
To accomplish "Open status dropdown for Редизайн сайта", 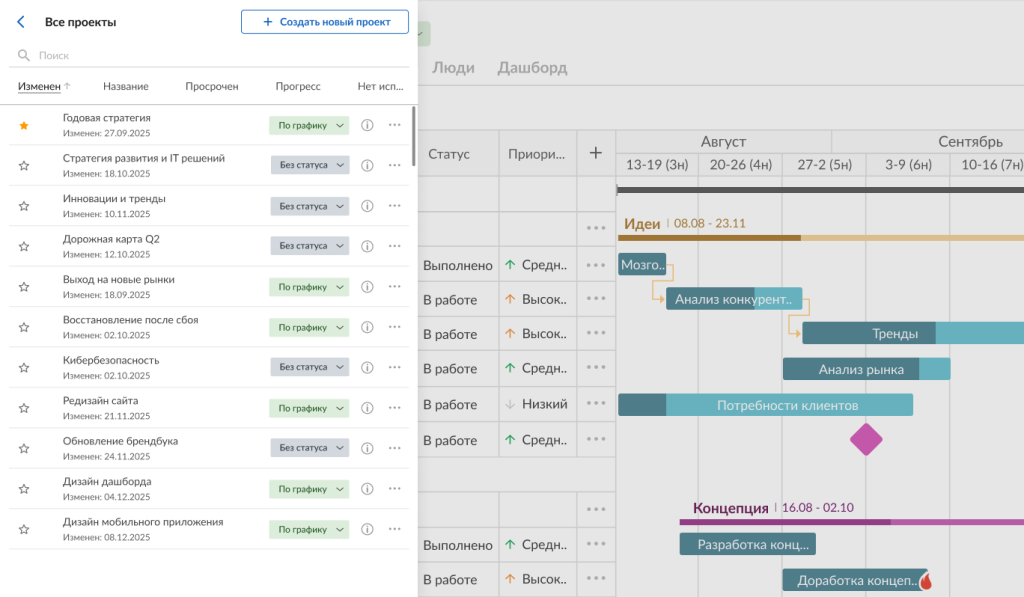I will coord(309,408).
